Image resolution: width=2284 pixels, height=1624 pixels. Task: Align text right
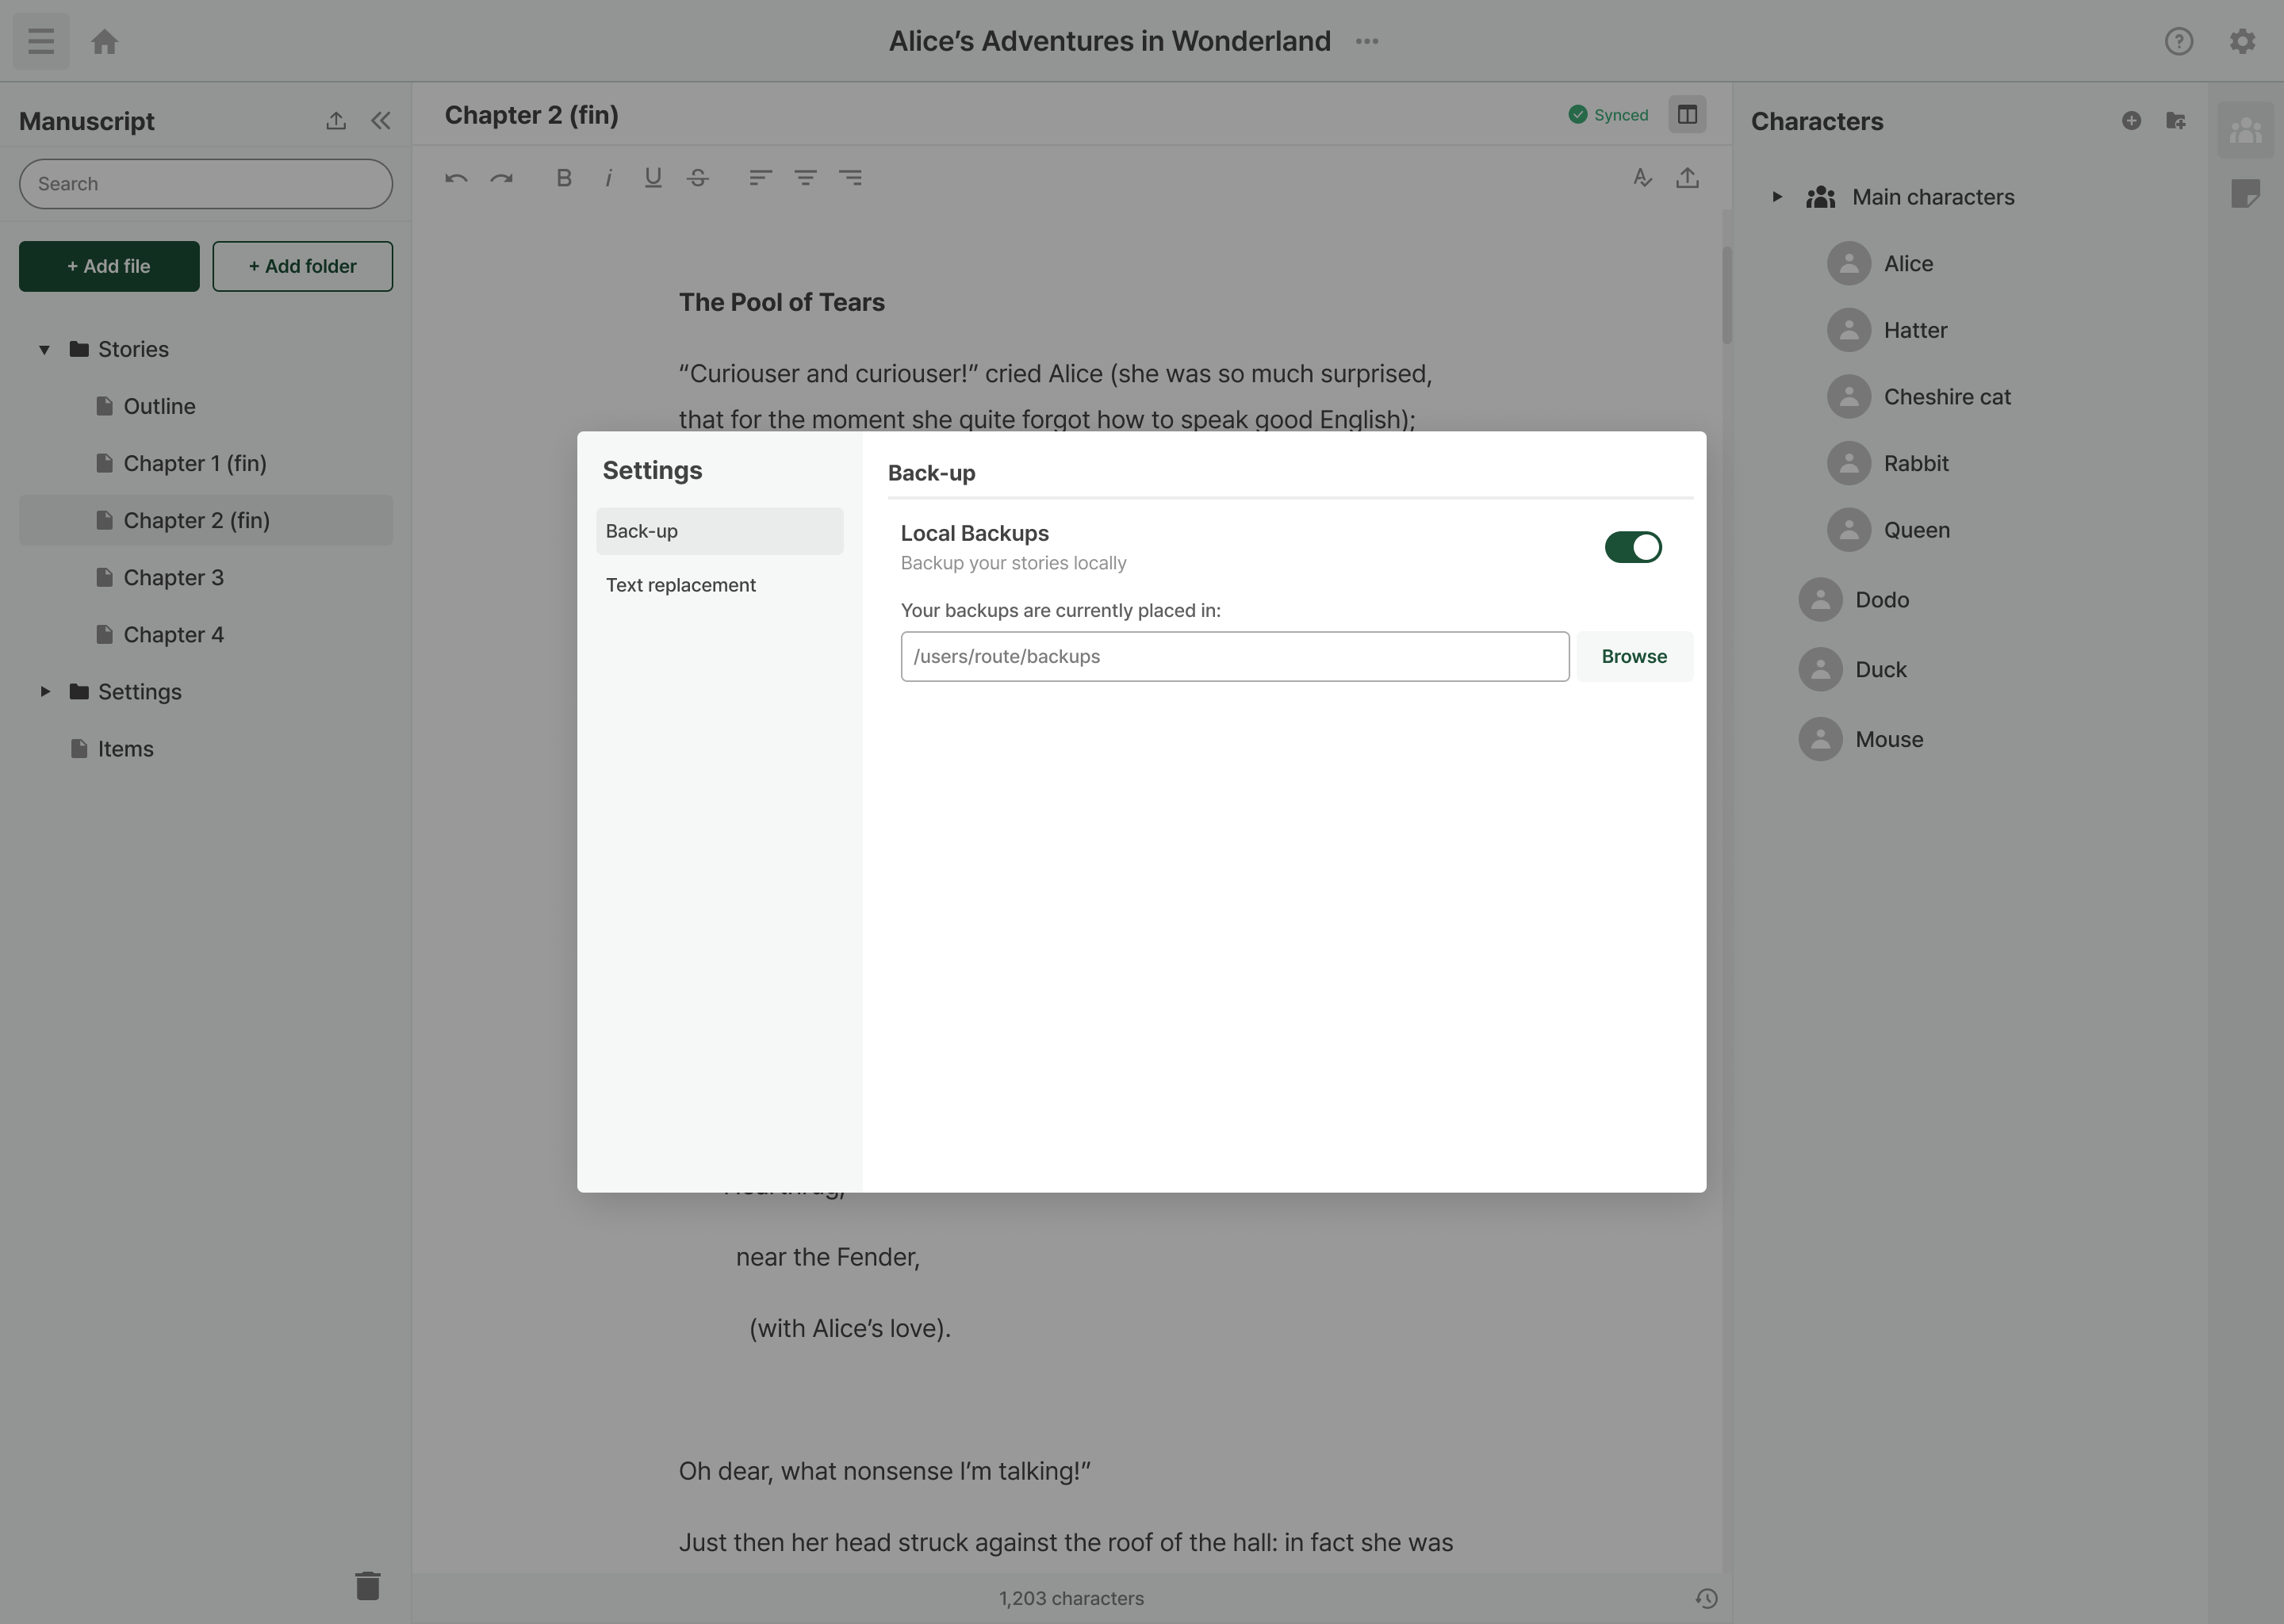[850, 178]
